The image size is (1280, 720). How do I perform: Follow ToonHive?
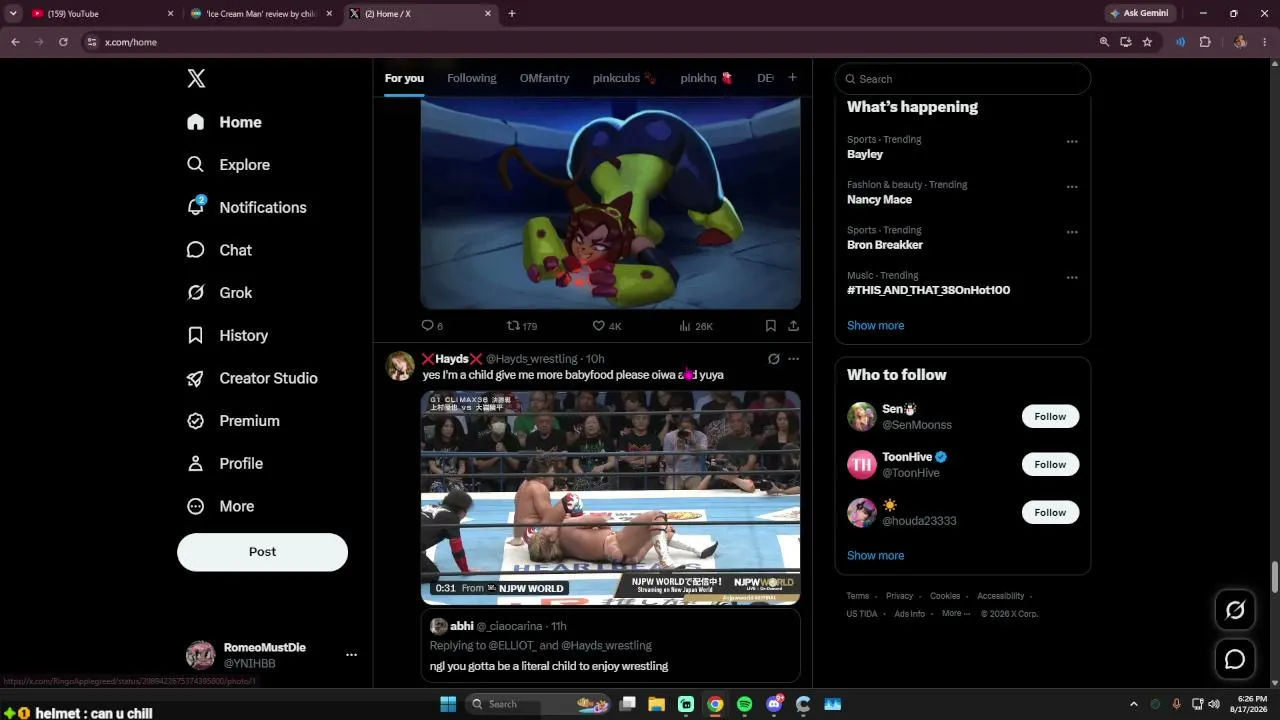click(x=1050, y=465)
